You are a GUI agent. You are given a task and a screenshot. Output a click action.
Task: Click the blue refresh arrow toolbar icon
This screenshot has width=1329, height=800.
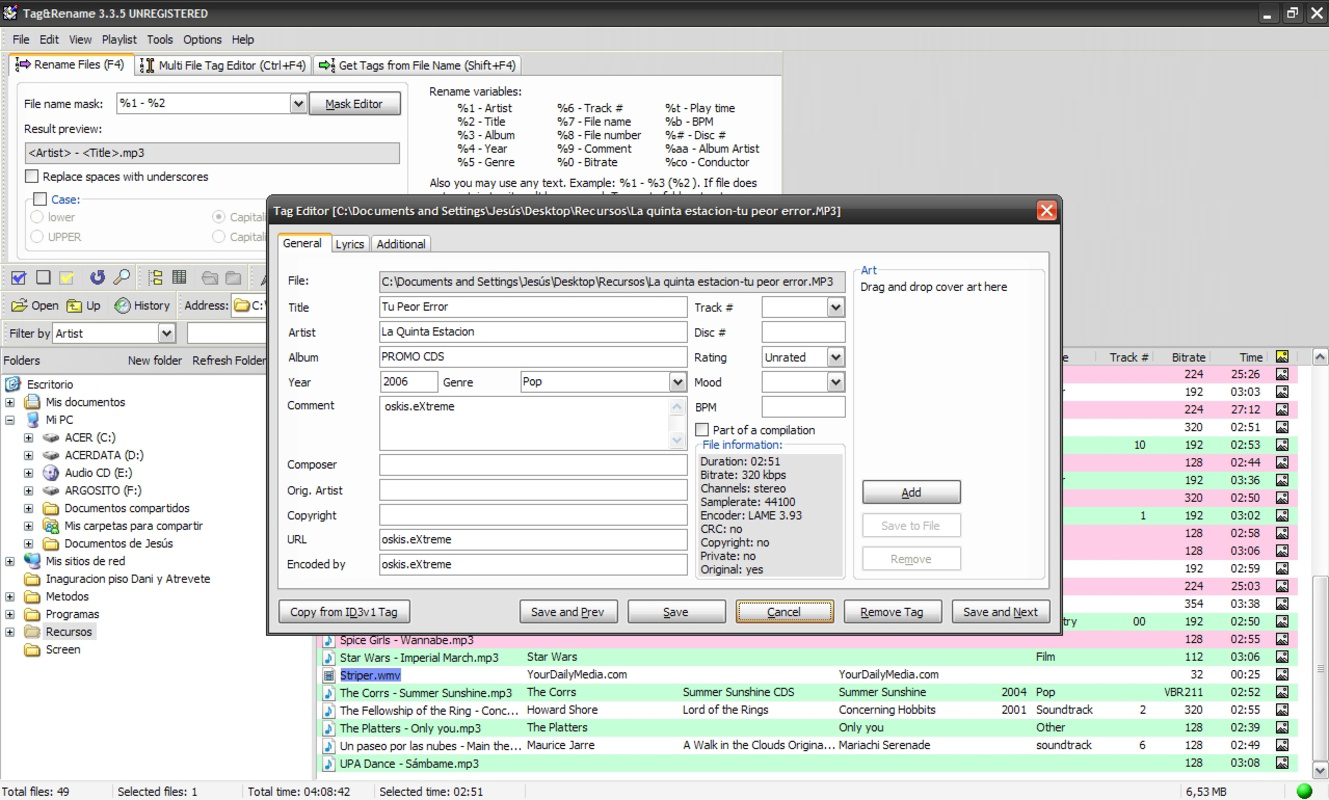pyautogui.click(x=97, y=277)
